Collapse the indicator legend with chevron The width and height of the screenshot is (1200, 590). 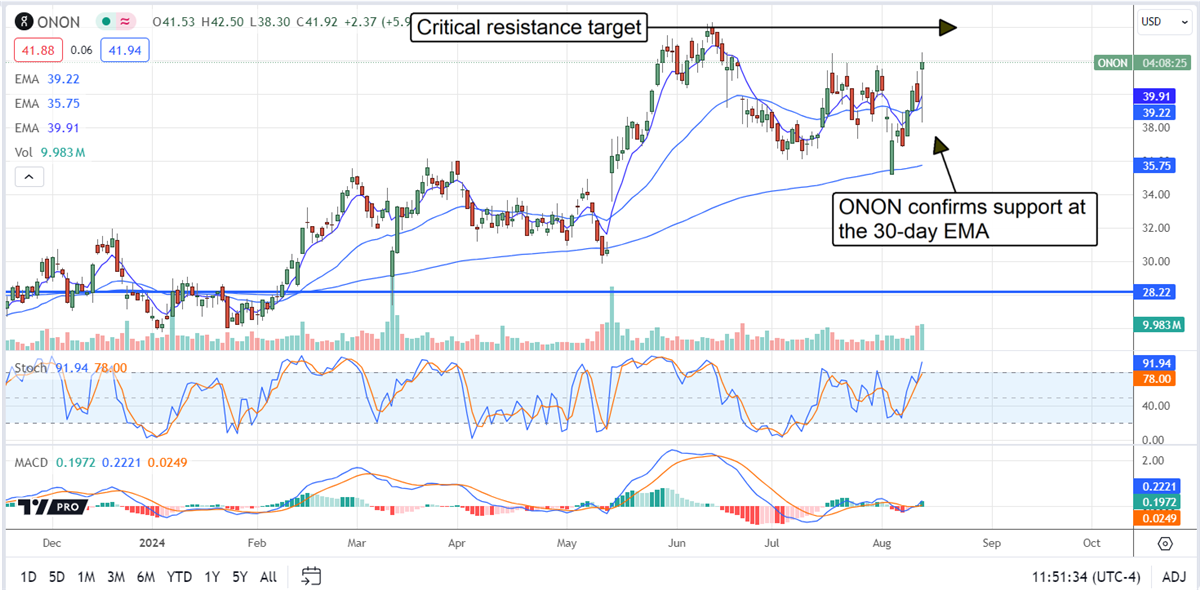[28, 177]
